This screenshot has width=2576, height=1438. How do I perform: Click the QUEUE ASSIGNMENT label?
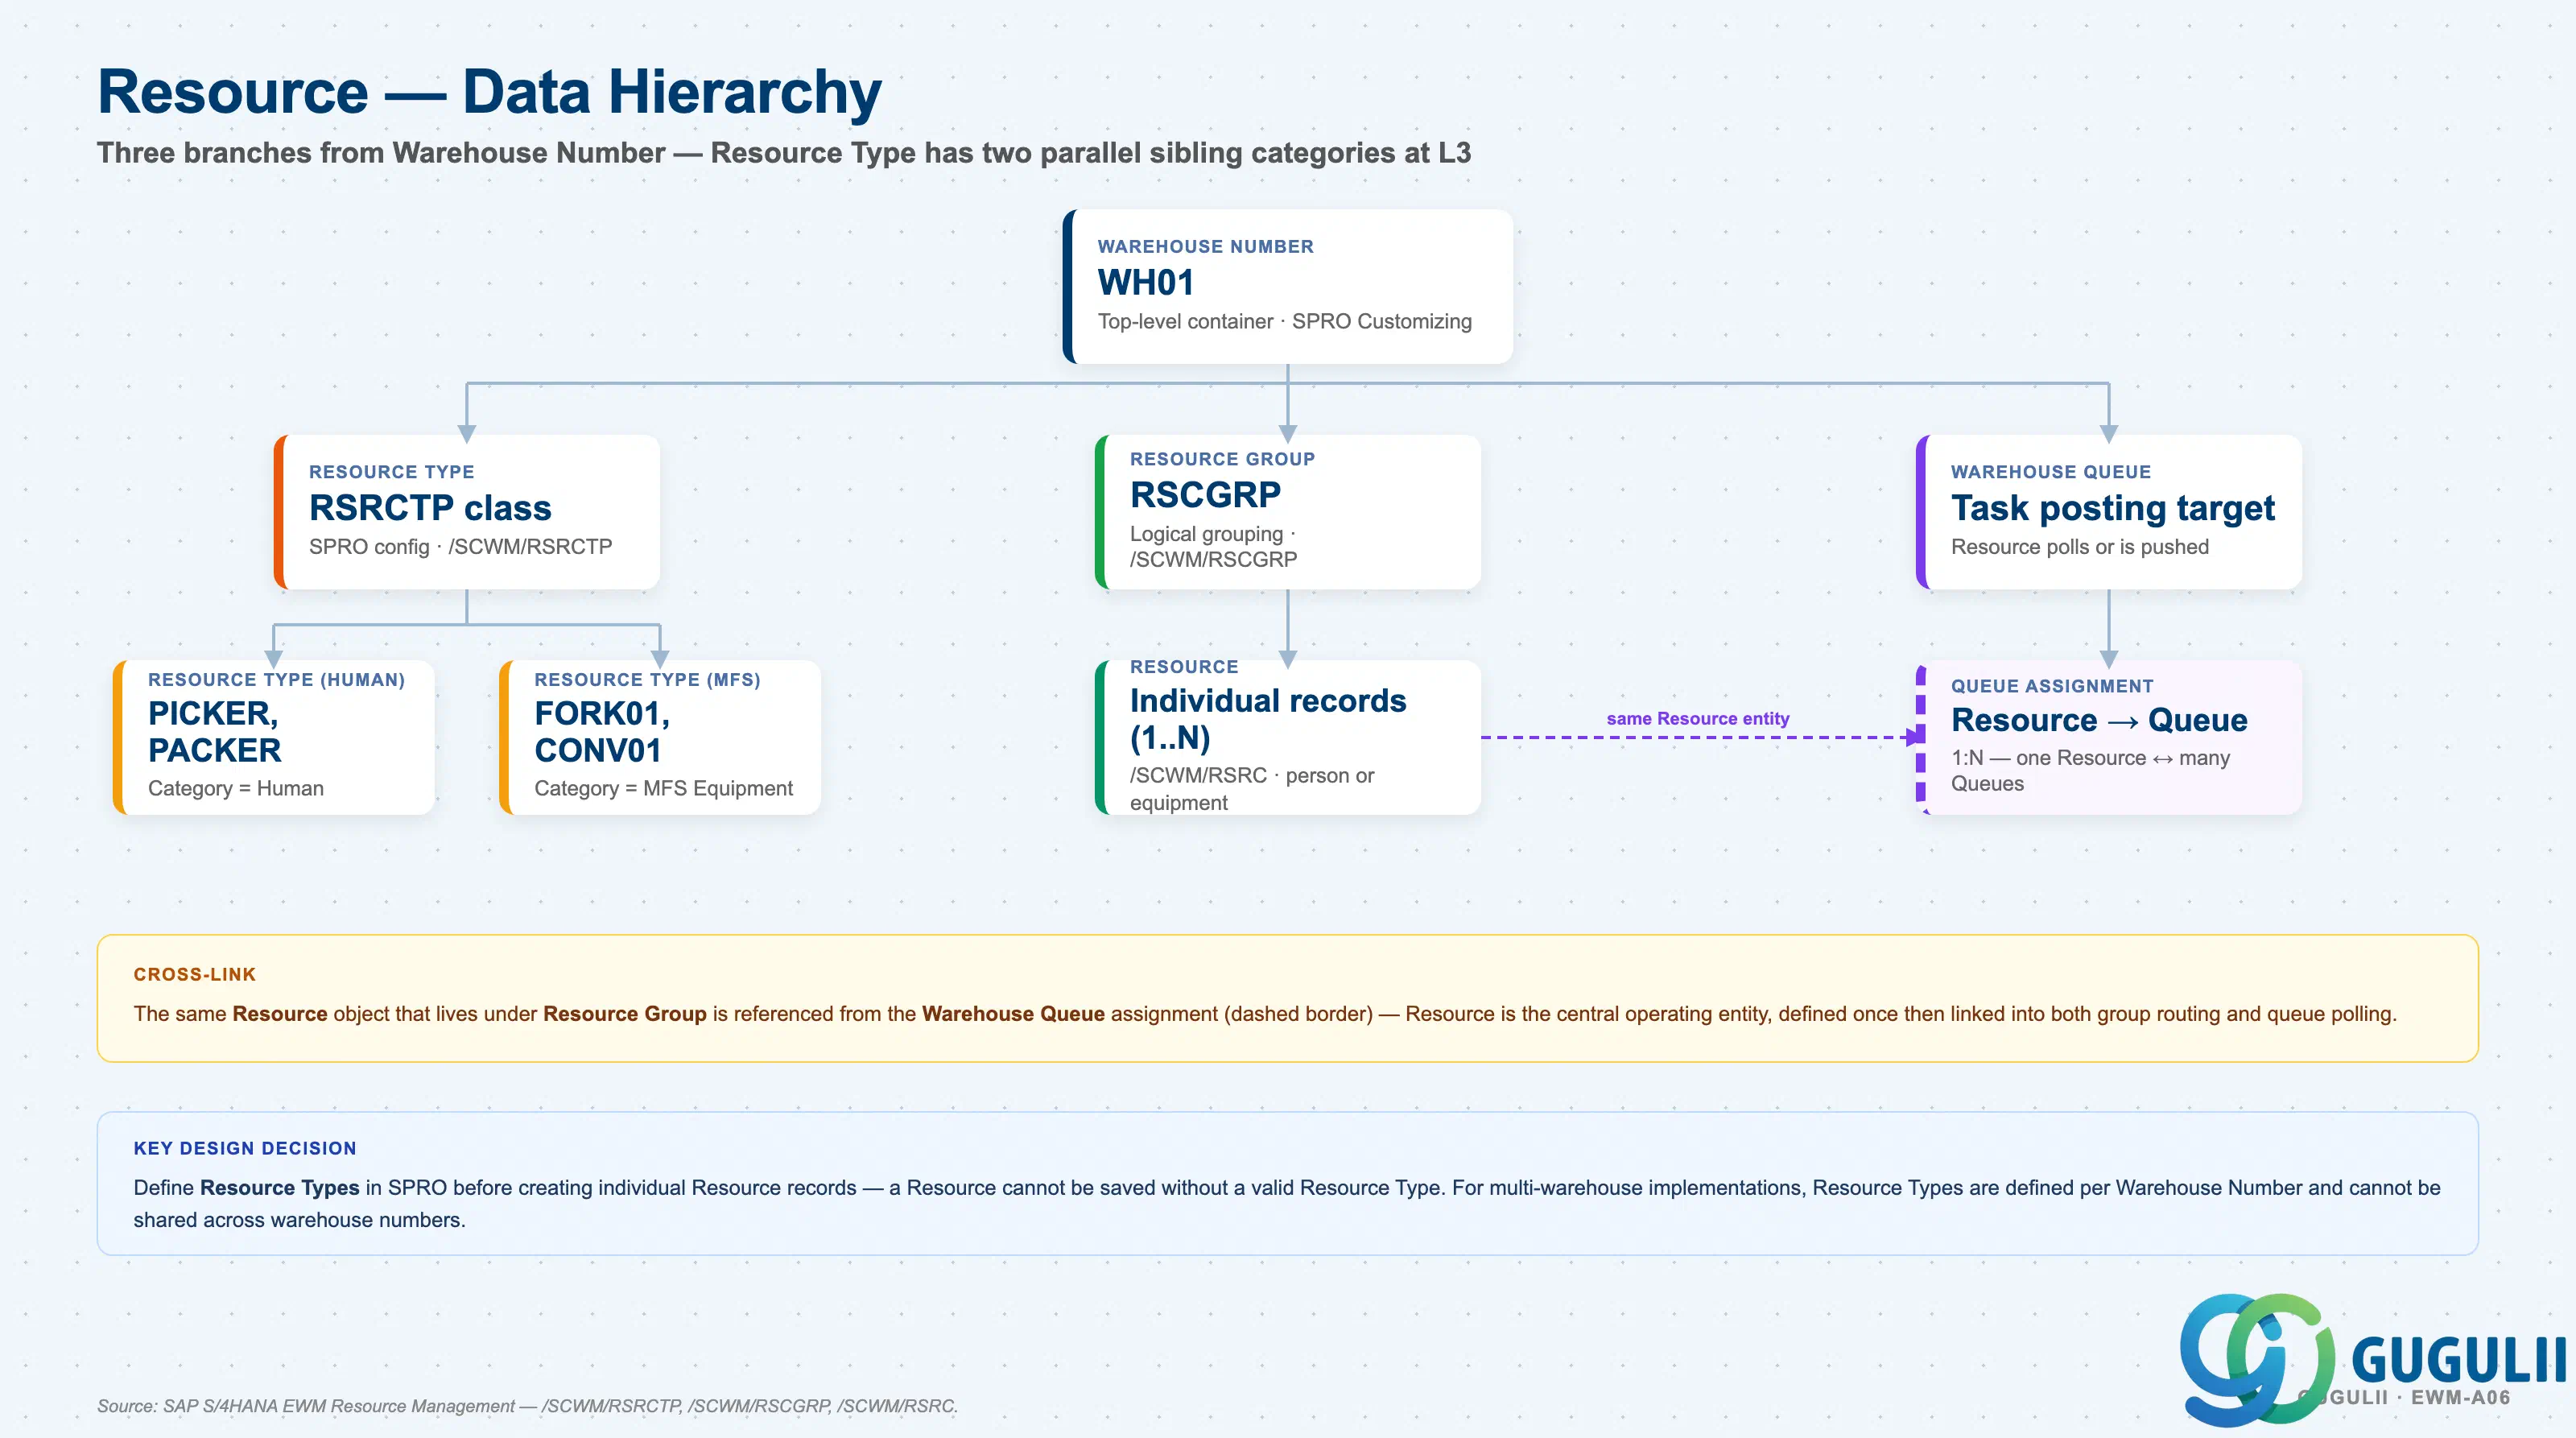pyautogui.click(x=2052, y=686)
